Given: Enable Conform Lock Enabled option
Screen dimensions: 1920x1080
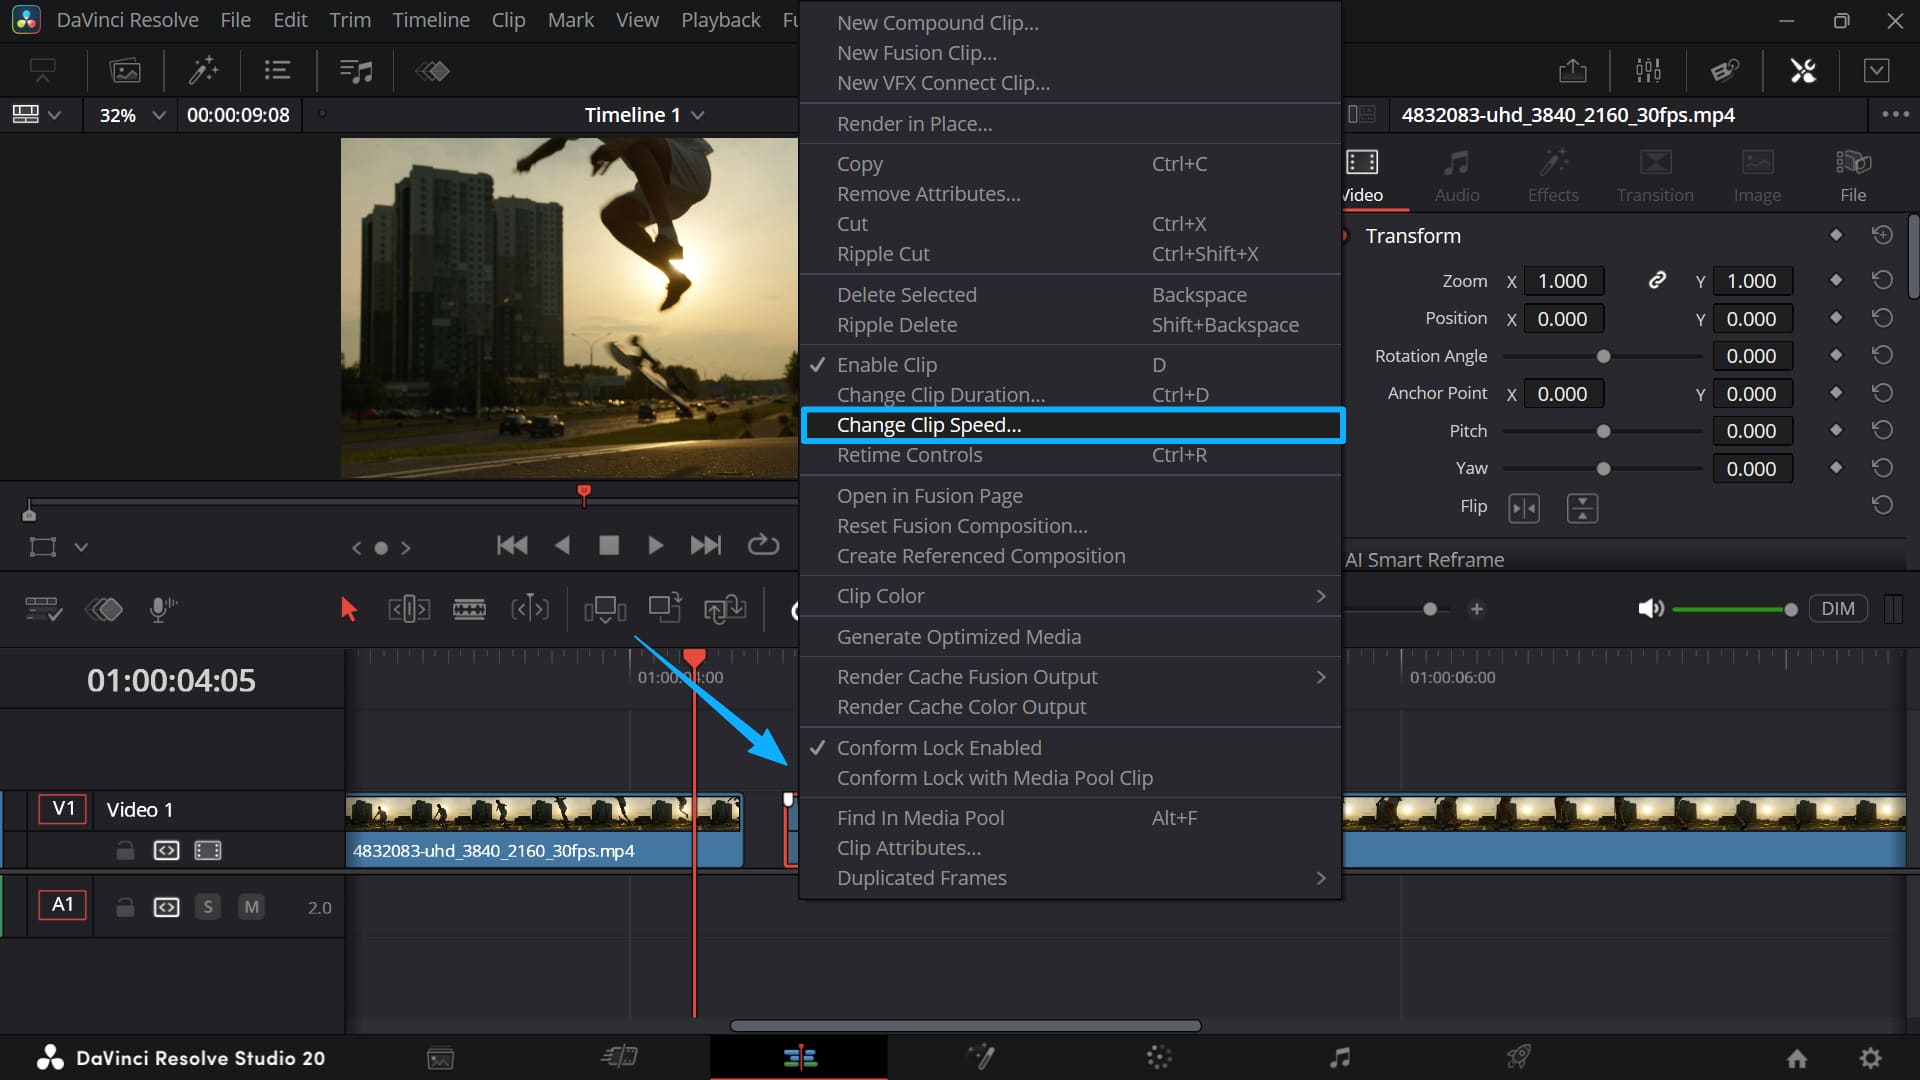Looking at the screenshot, I should tap(938, 747).
